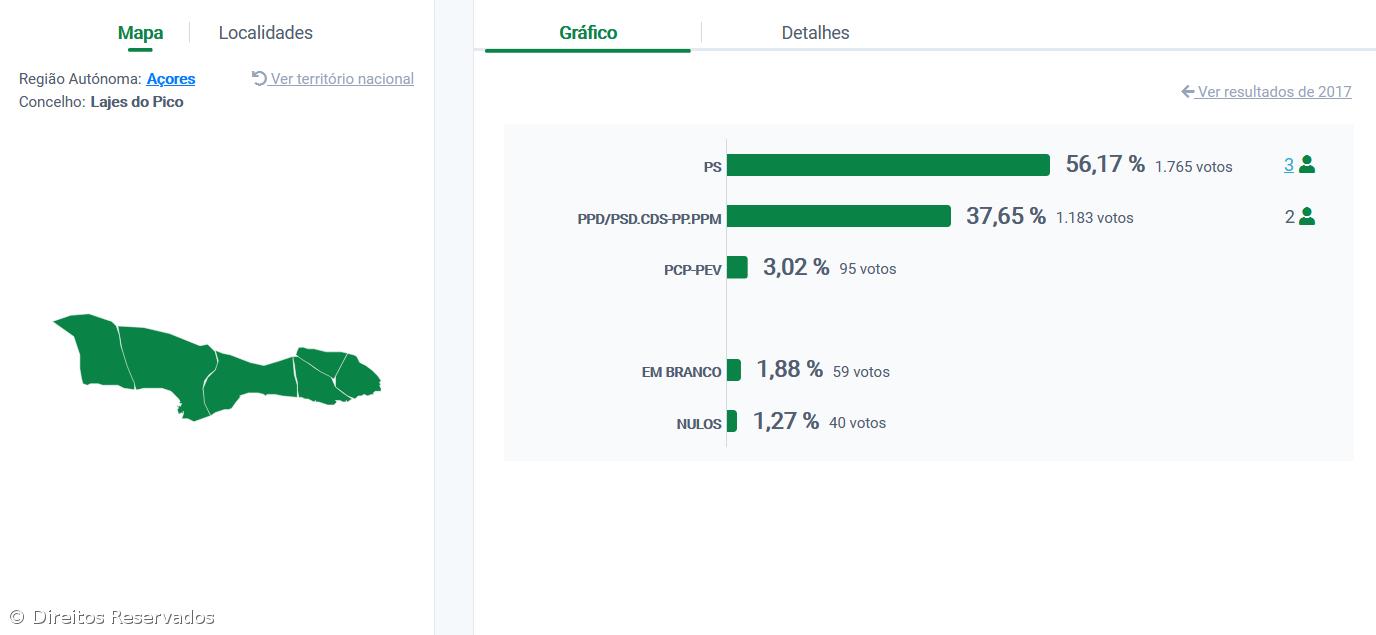Screen dimensions: 1376x635
Task: Click the undo arrow icon beside Ver território nacional
Action: coord(259,78)
